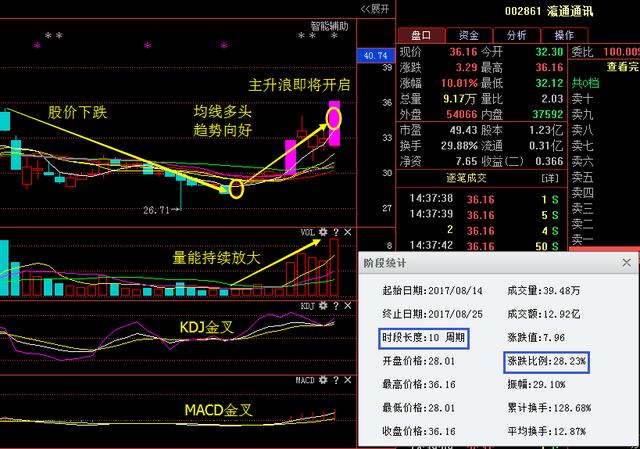640x449 pixels.
Task: Open KDJ indicator settings gear
Action: coord(323,304)
